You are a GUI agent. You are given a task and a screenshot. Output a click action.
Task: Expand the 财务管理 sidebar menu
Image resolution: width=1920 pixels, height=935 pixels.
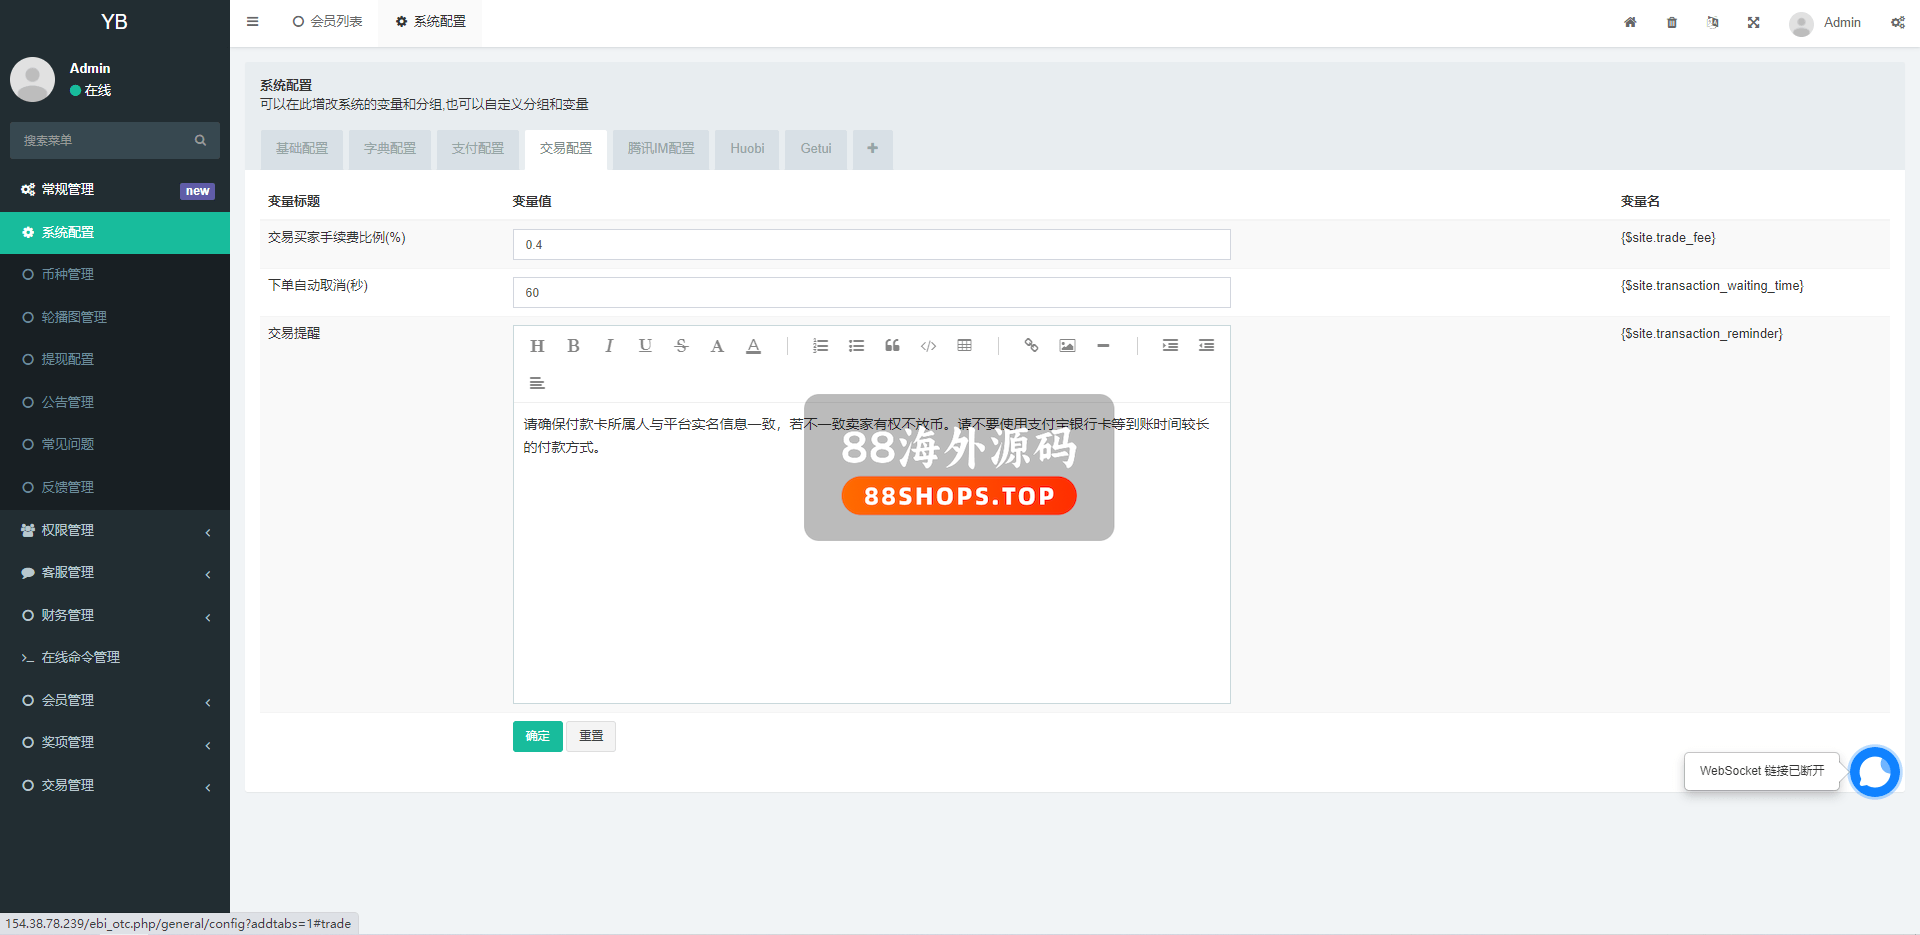click(115, 615)
